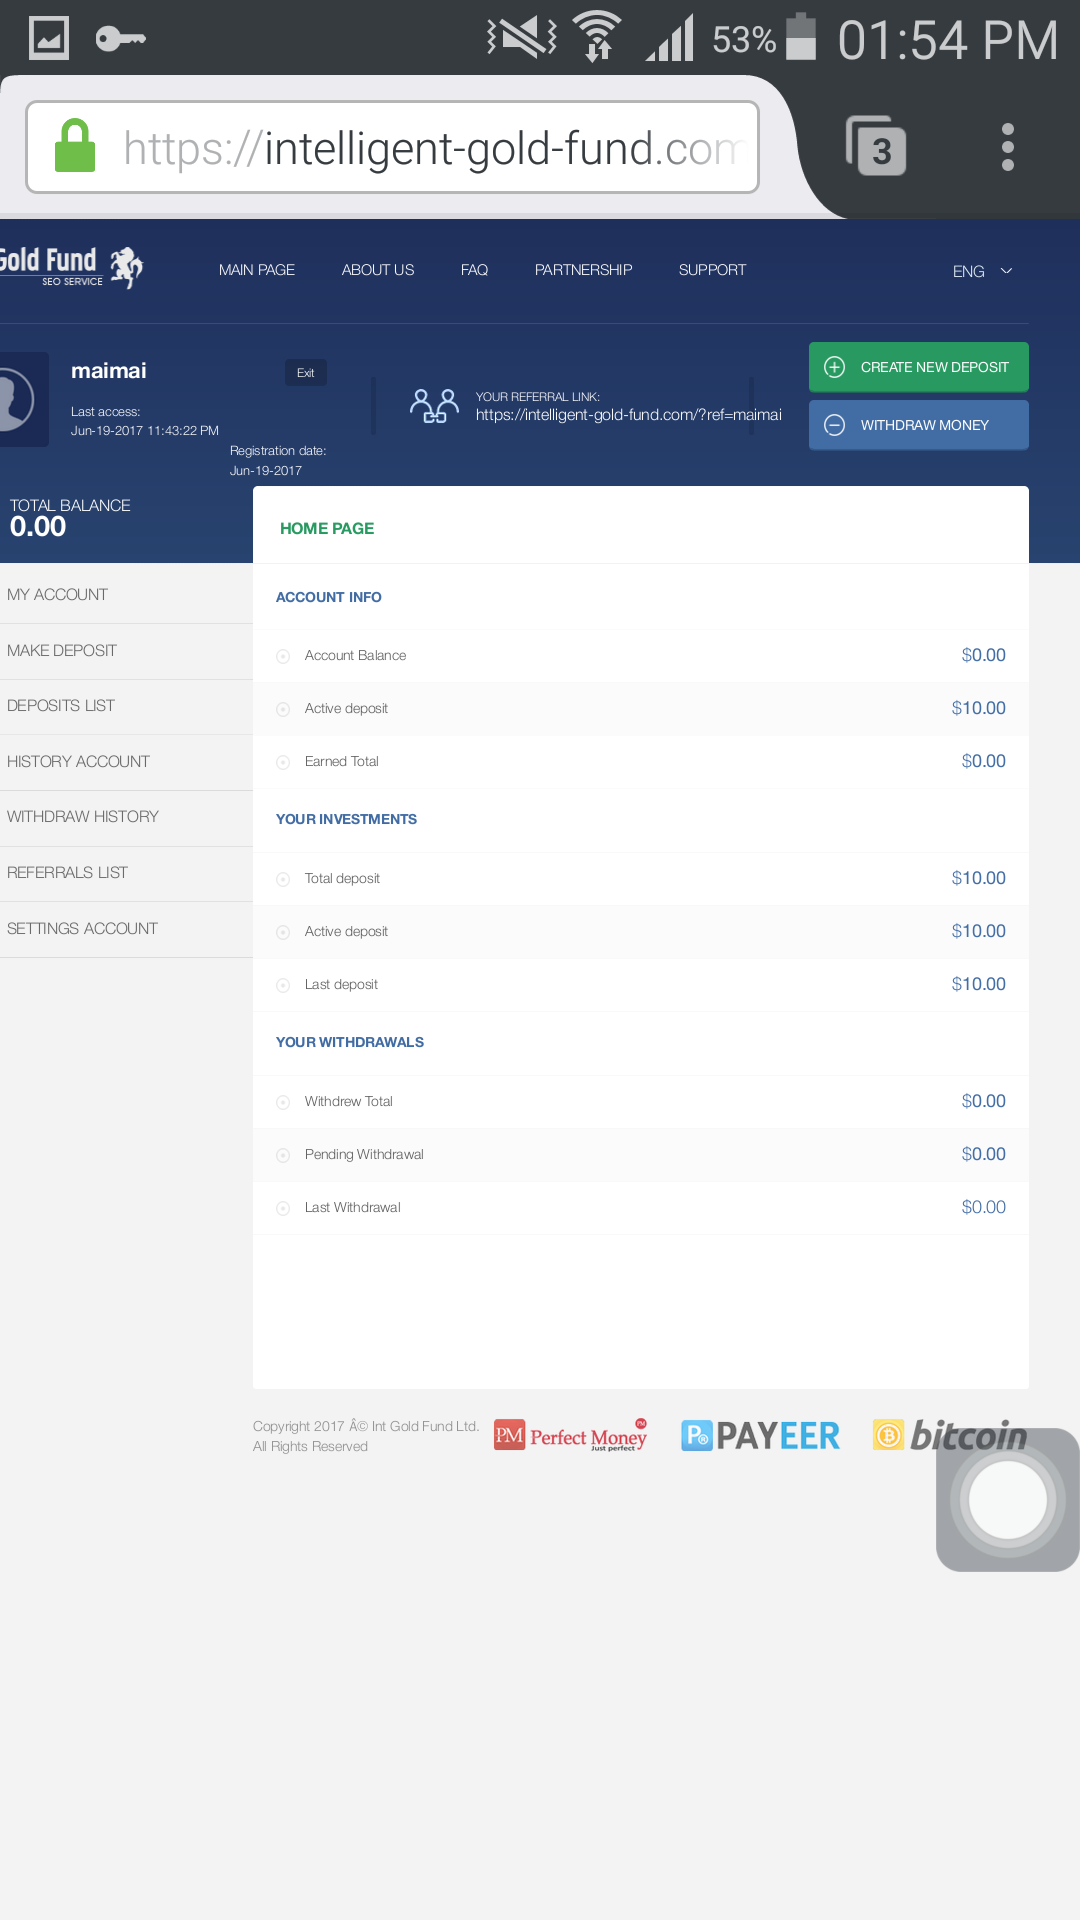1080x1920 pixels.
Task: Click the Last access timestamp
Action: (145, 431)
